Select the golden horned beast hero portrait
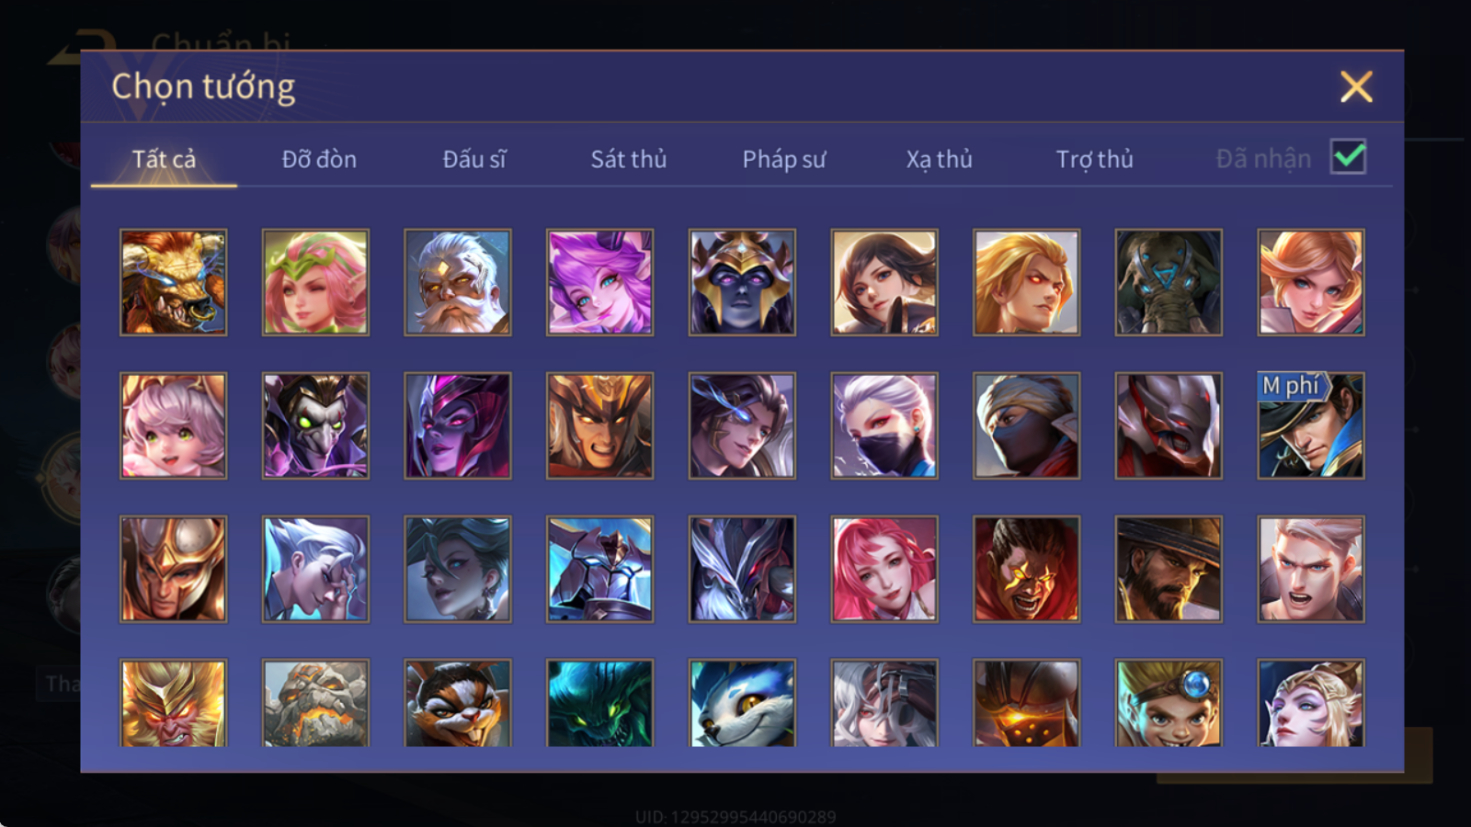 173,282
